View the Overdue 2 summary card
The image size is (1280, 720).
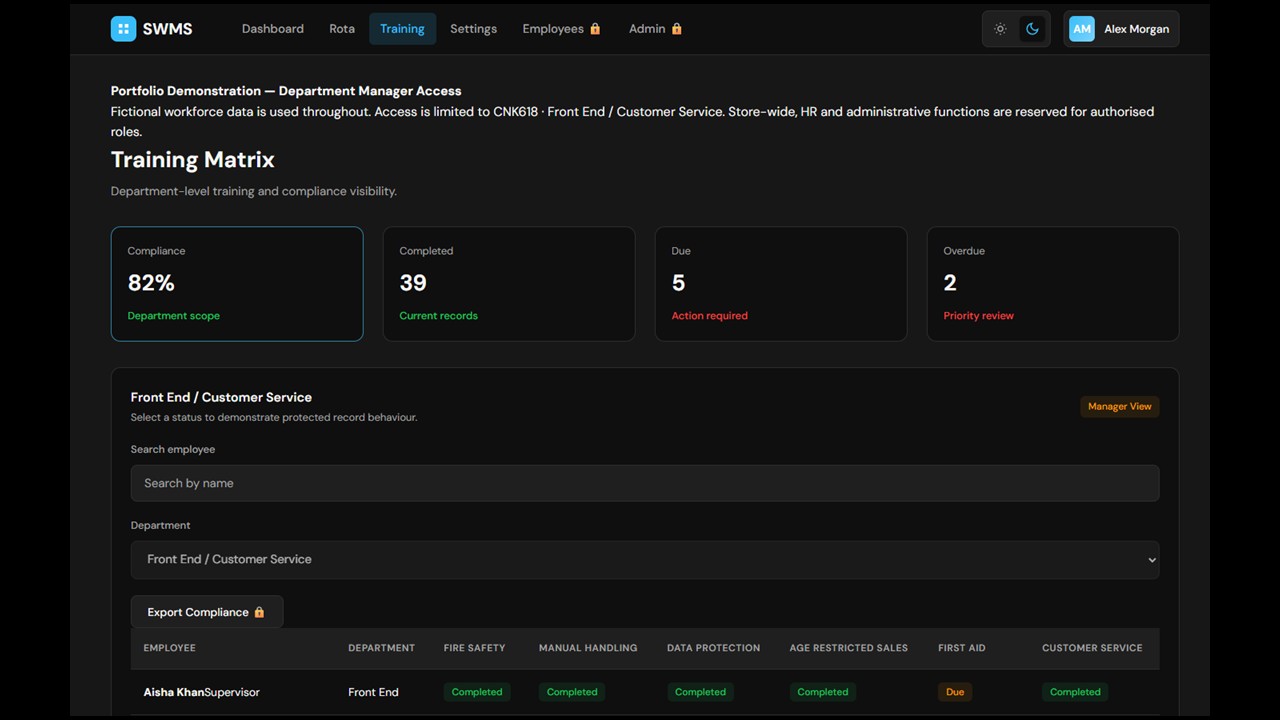(x=1053, y=284)
